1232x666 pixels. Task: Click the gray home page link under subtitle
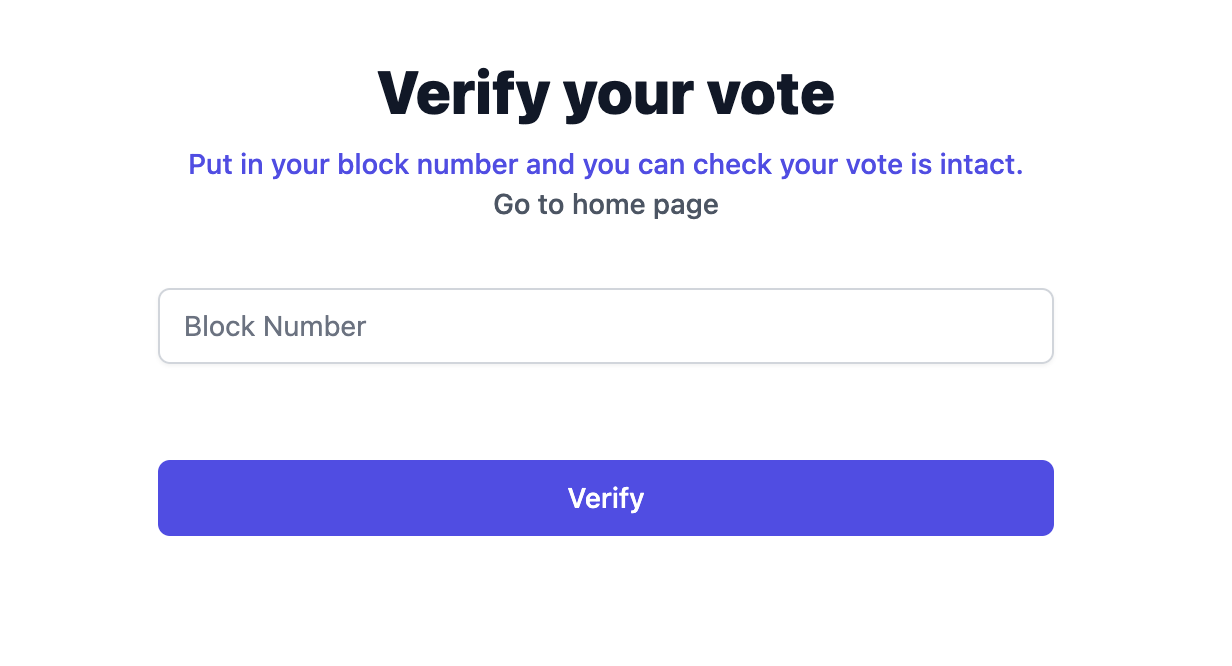tap(605, 205)
